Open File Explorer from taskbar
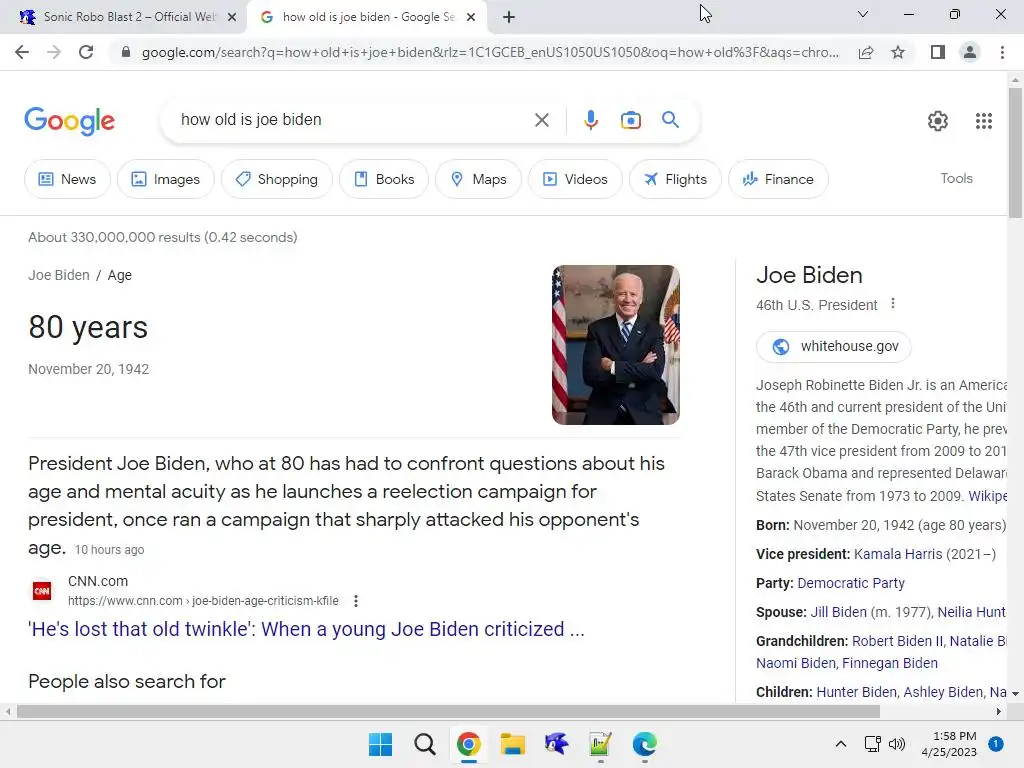This screenshot has width=1024, height=768. click(513, 744)
